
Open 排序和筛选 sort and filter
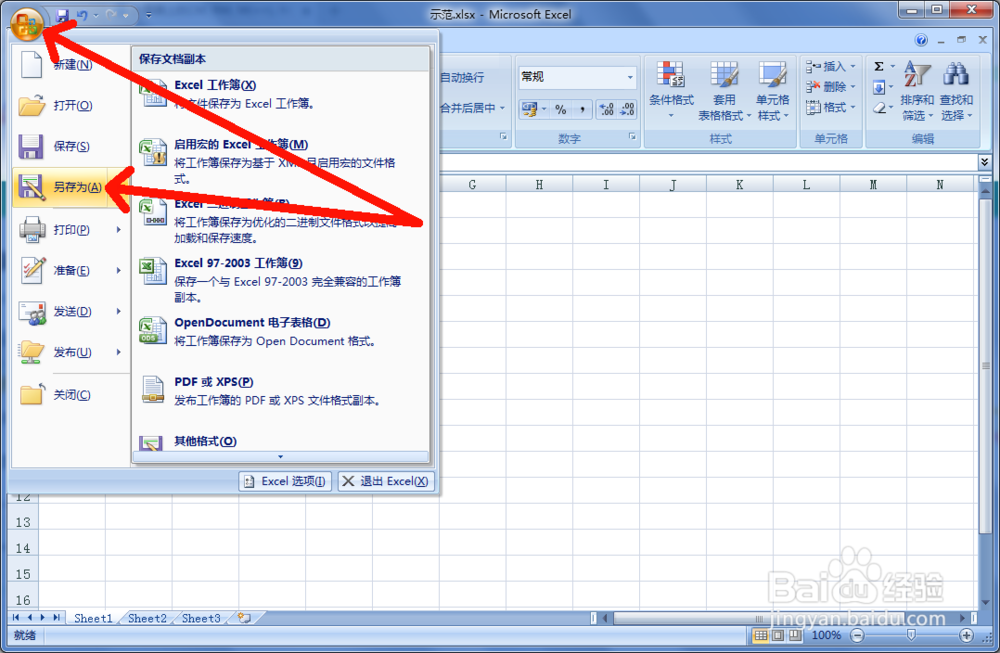click(917, 90)
